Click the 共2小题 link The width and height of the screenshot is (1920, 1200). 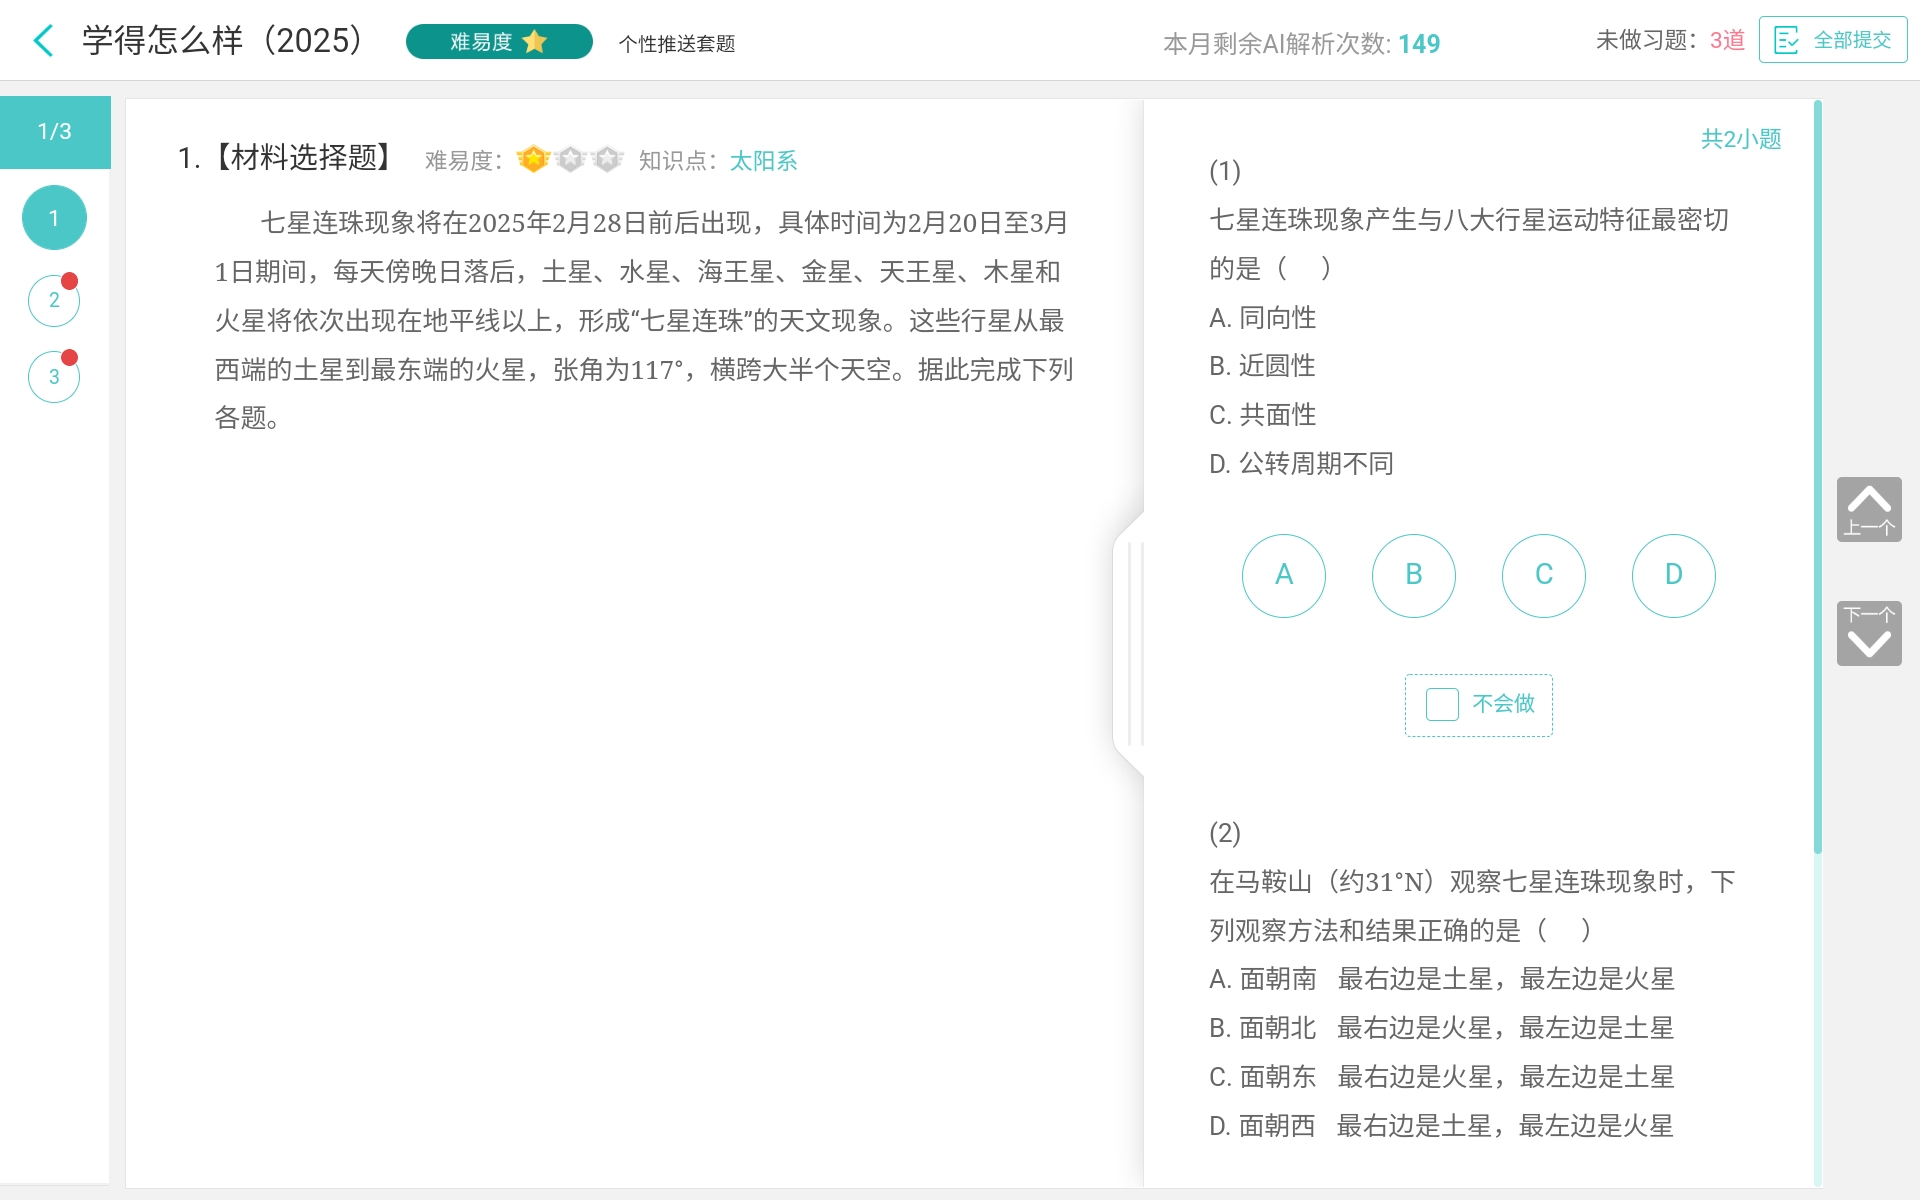pyautogui.click(x=1740, y=139)
